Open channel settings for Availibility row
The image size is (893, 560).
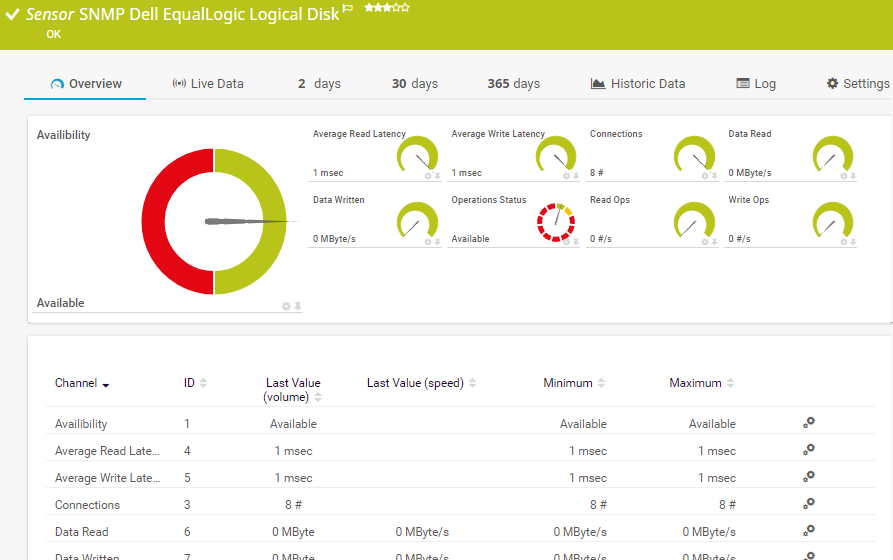pyautogui.click(x=809, y=423)
